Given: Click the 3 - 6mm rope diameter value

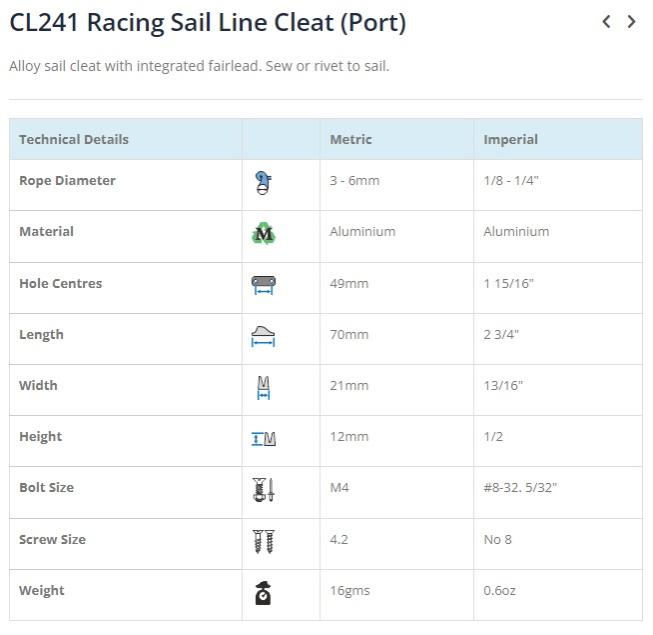Looking at the screenshot, I should [354, 181].
